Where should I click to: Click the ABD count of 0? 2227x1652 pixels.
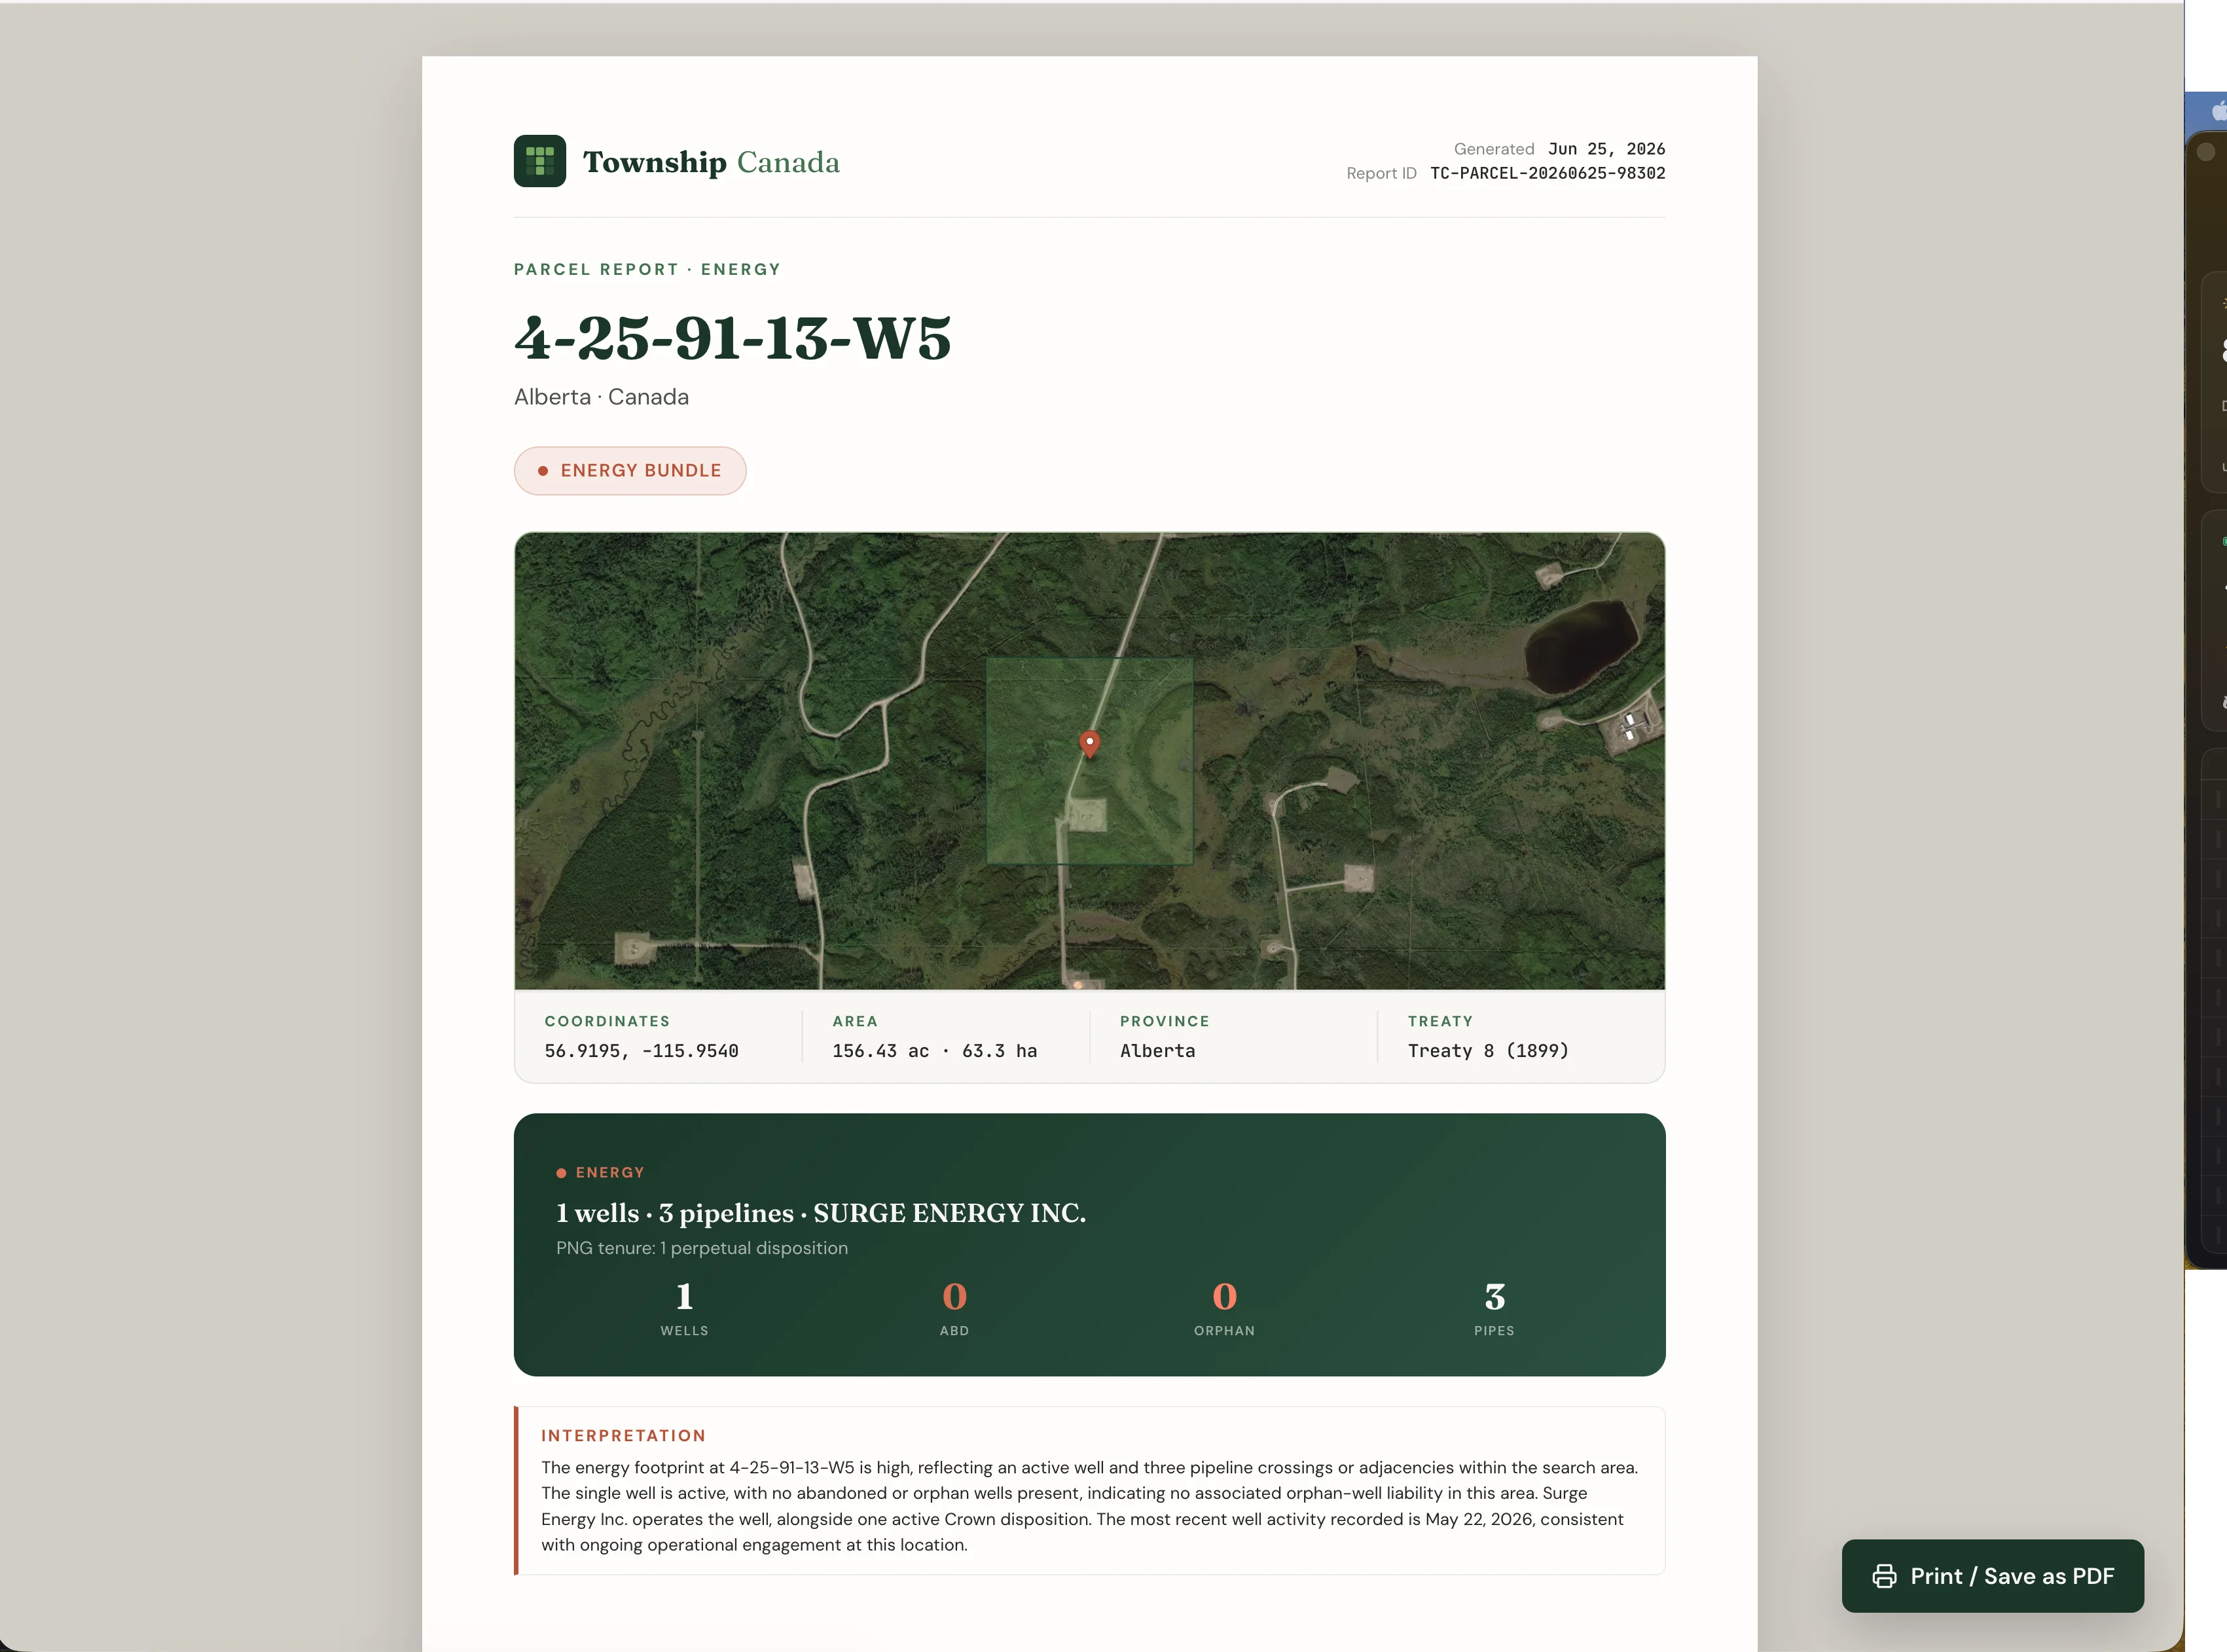(955, 1297)
